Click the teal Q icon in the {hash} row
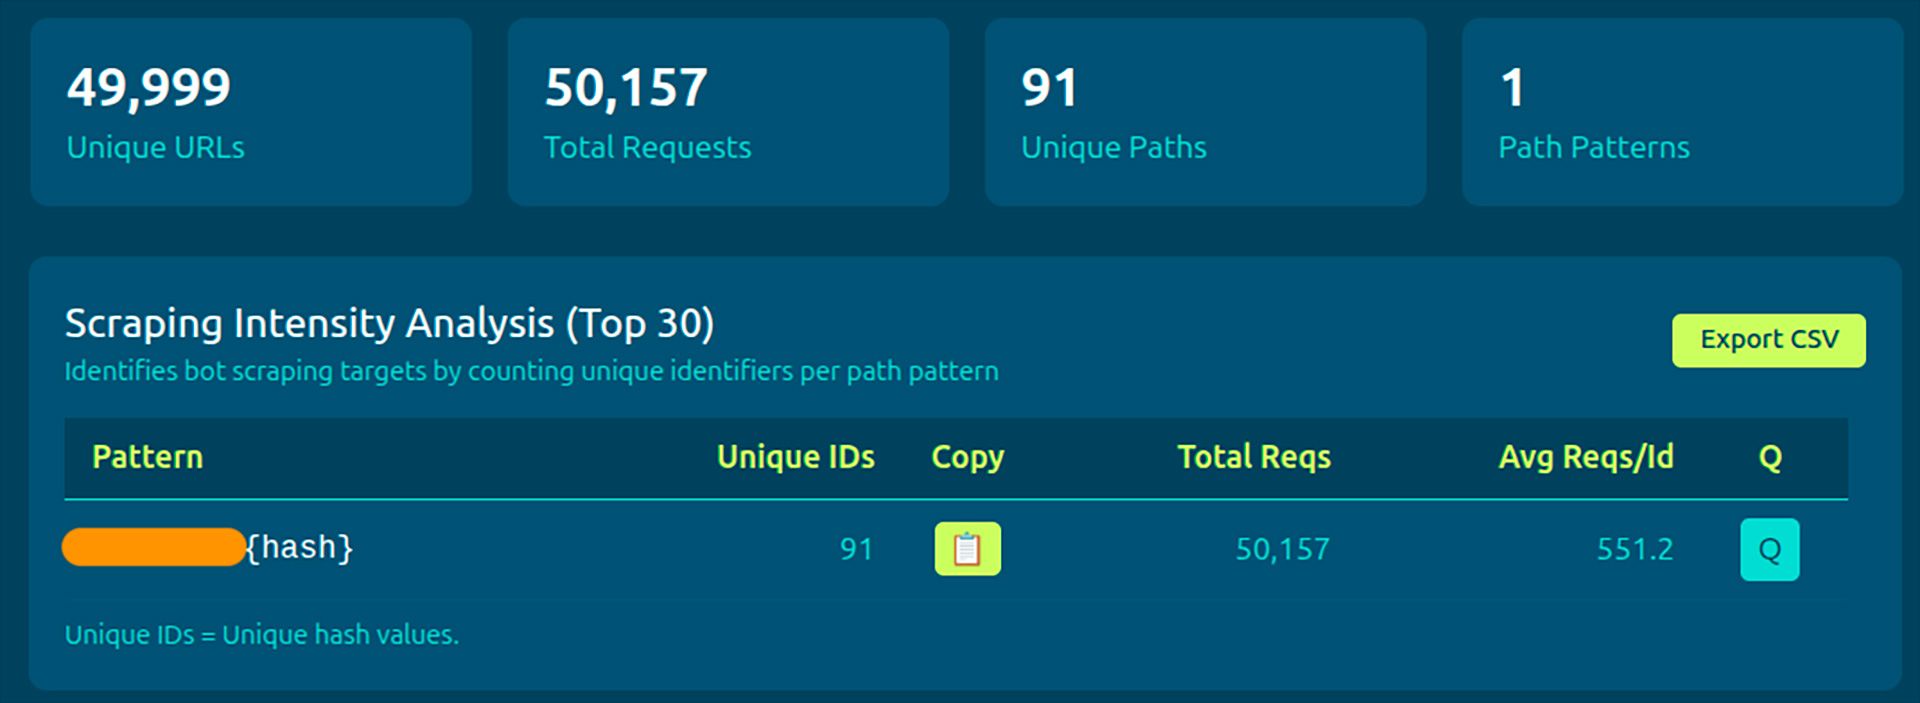Image resolution: width=1920 pixels, height=703 pixels. point(1769,549)
